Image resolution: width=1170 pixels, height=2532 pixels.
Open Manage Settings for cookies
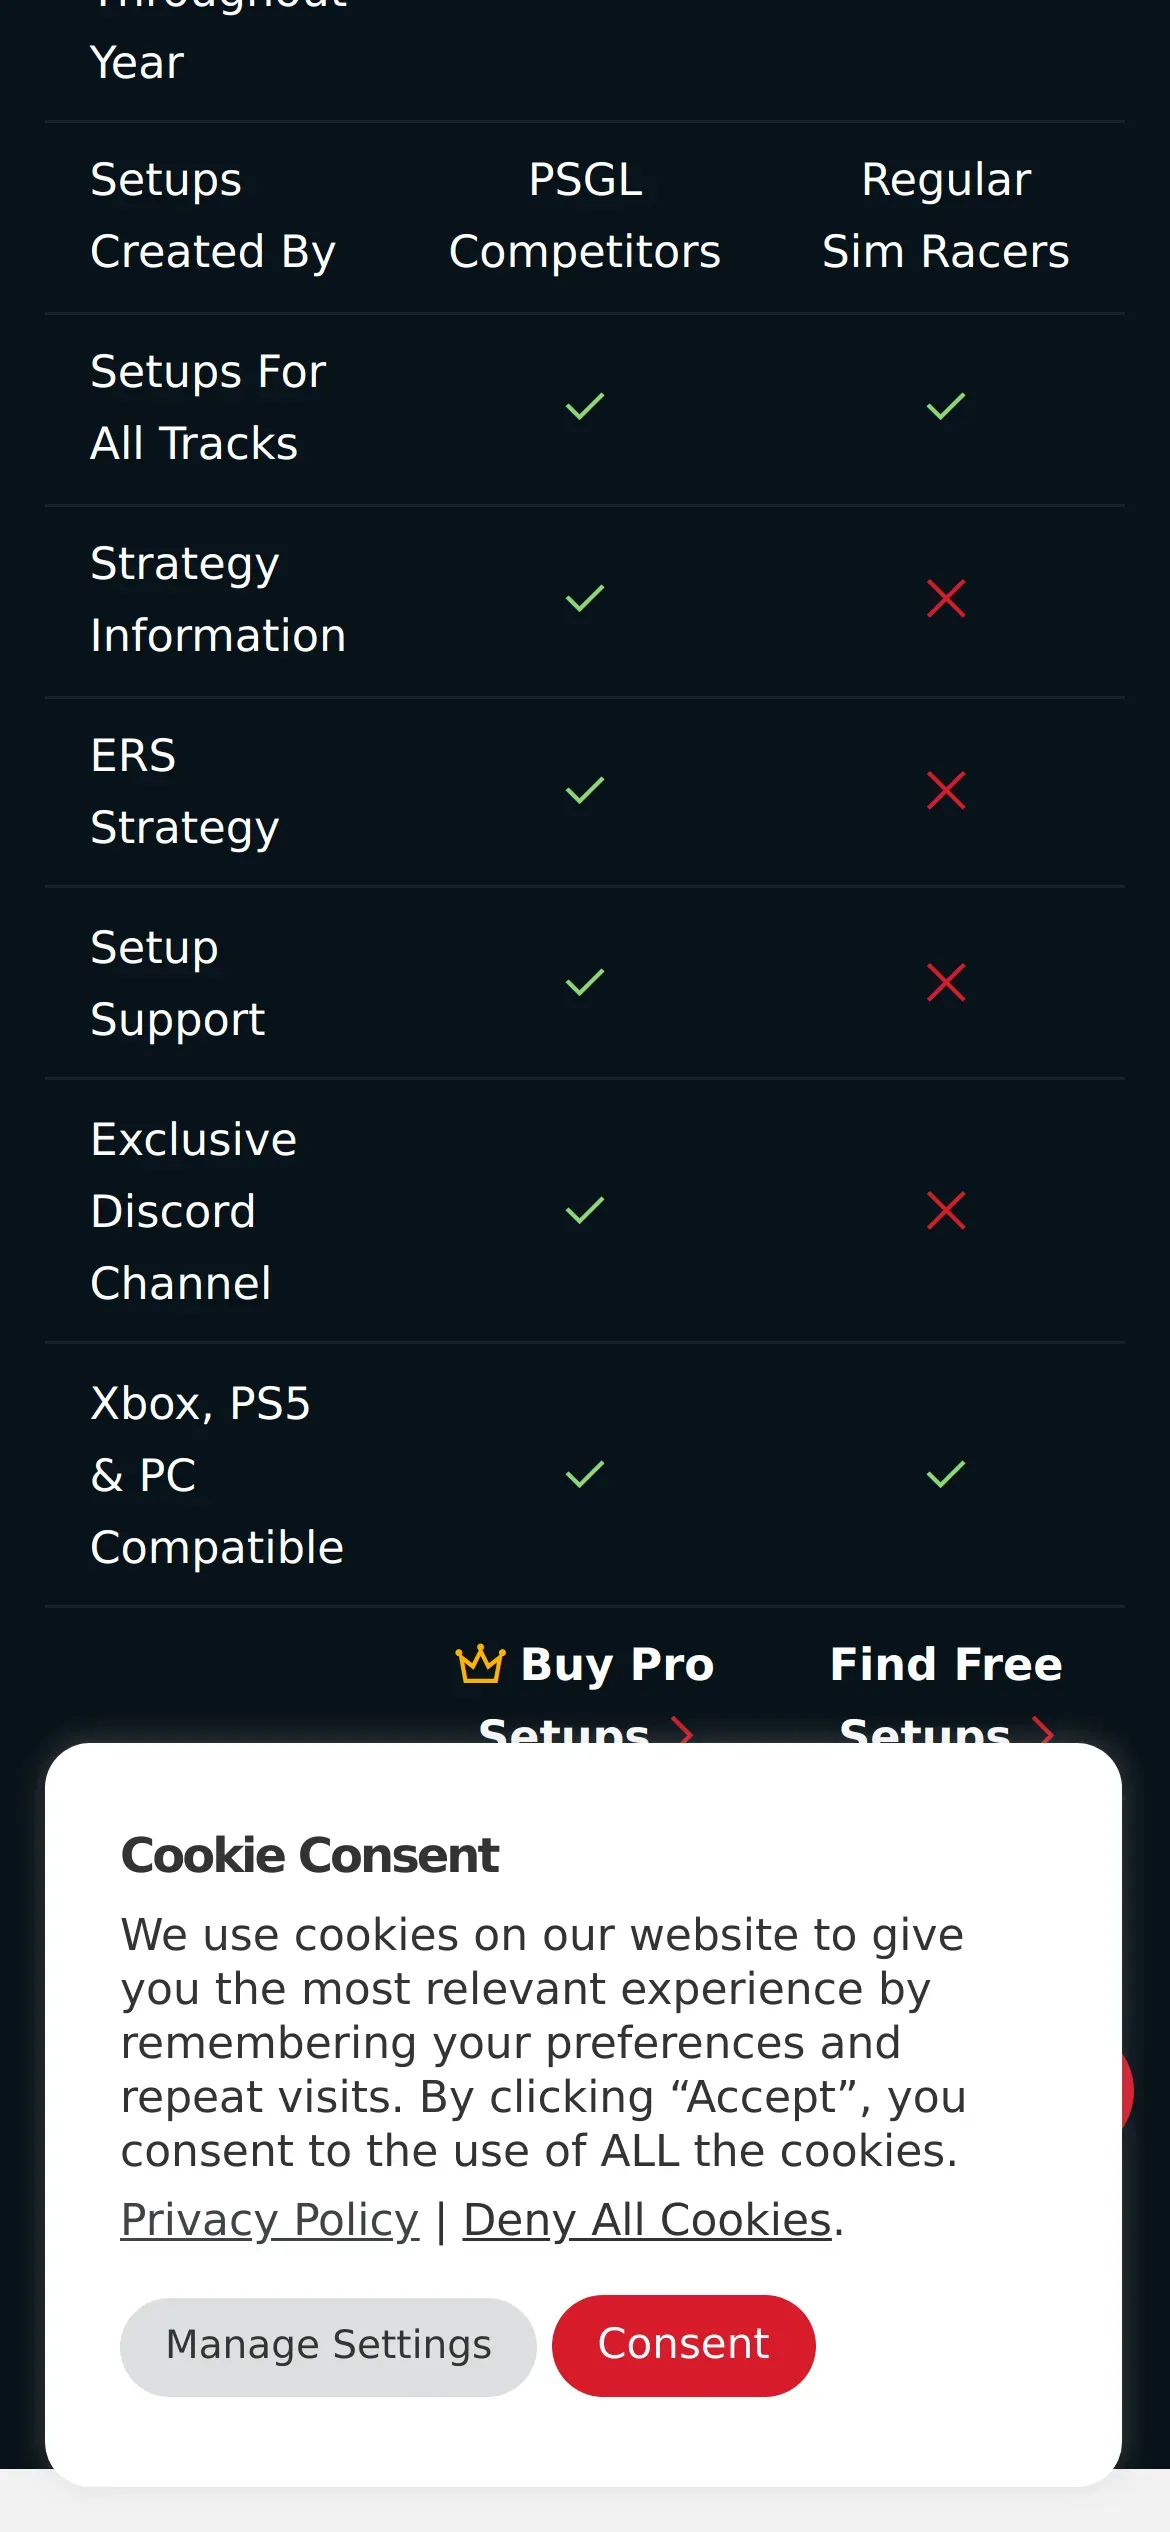328,2346
